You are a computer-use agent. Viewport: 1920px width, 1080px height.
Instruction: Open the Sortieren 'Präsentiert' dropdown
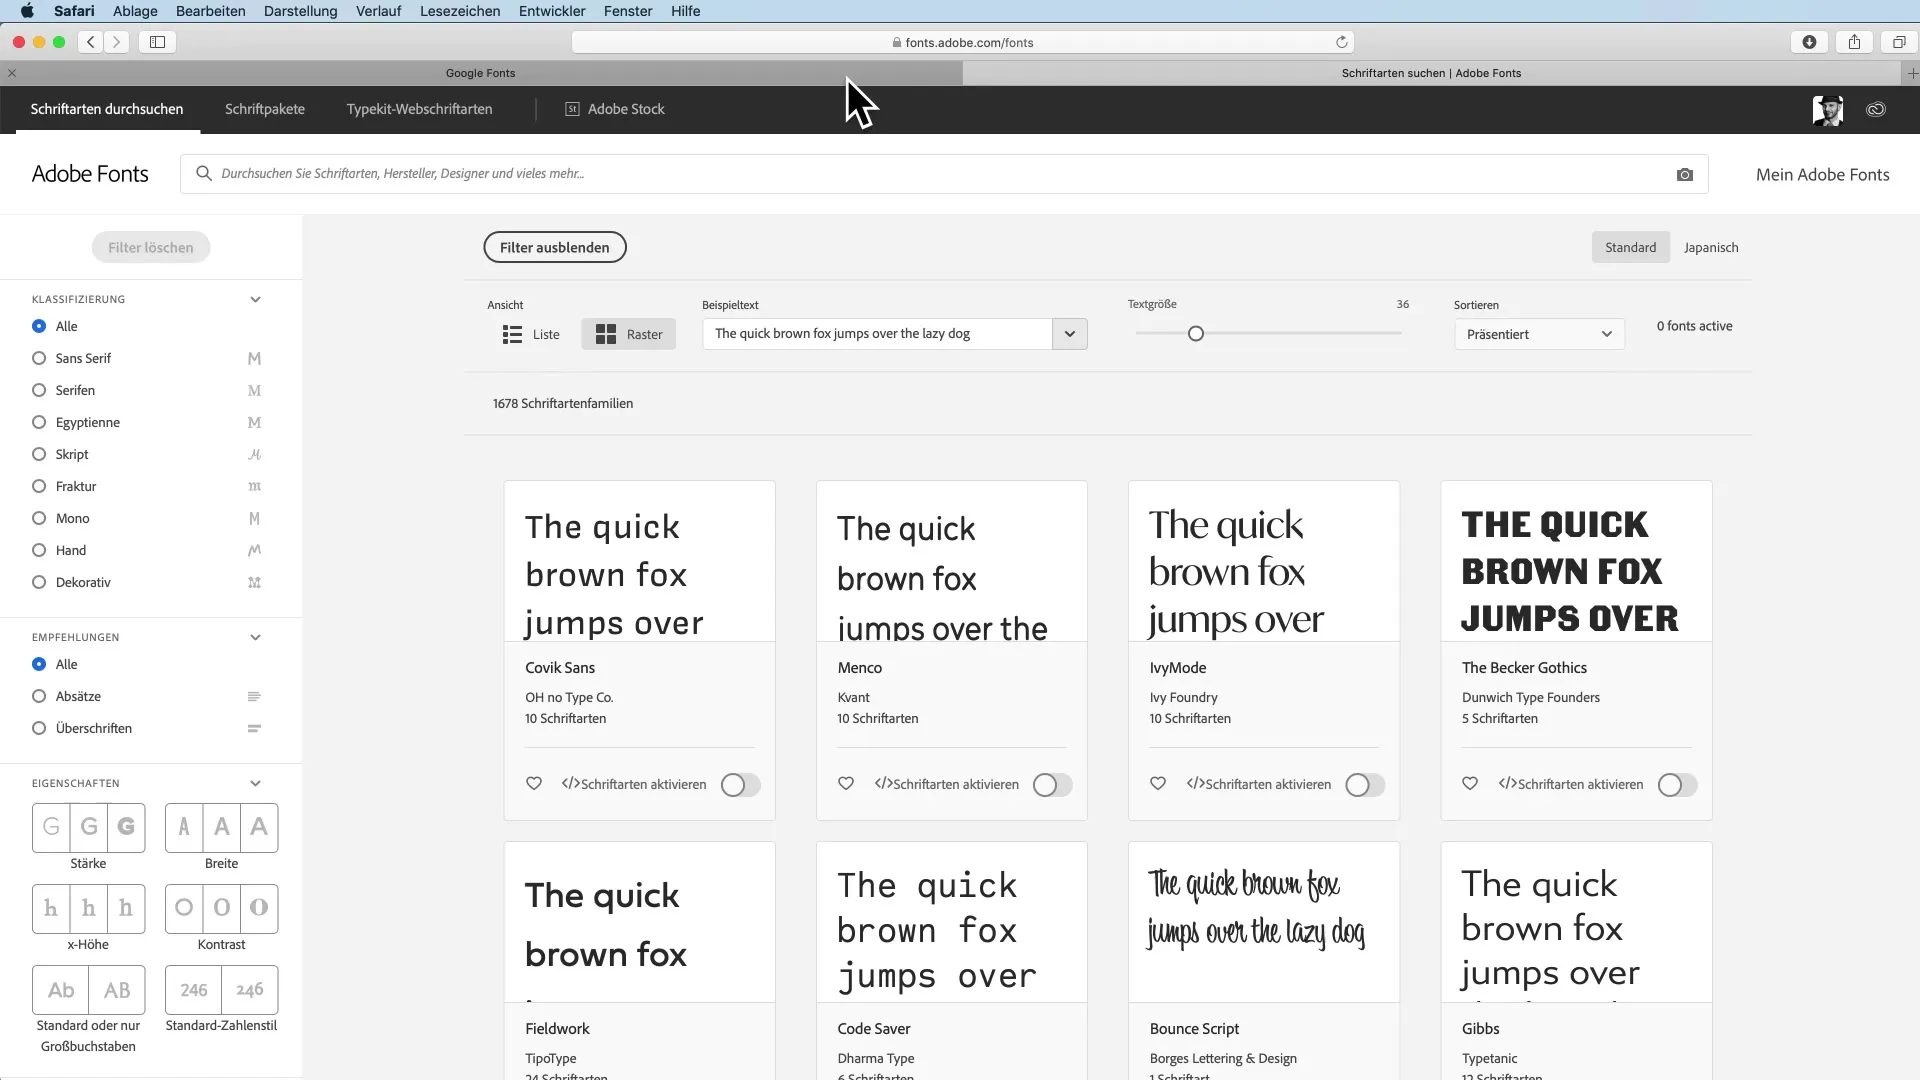1539,334
